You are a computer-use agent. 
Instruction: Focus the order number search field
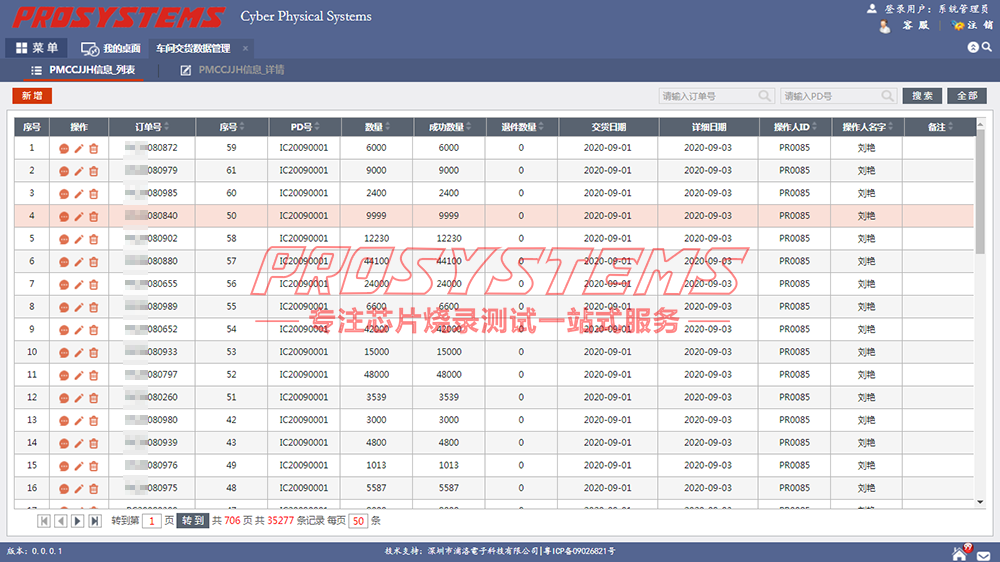click(716, 96)
